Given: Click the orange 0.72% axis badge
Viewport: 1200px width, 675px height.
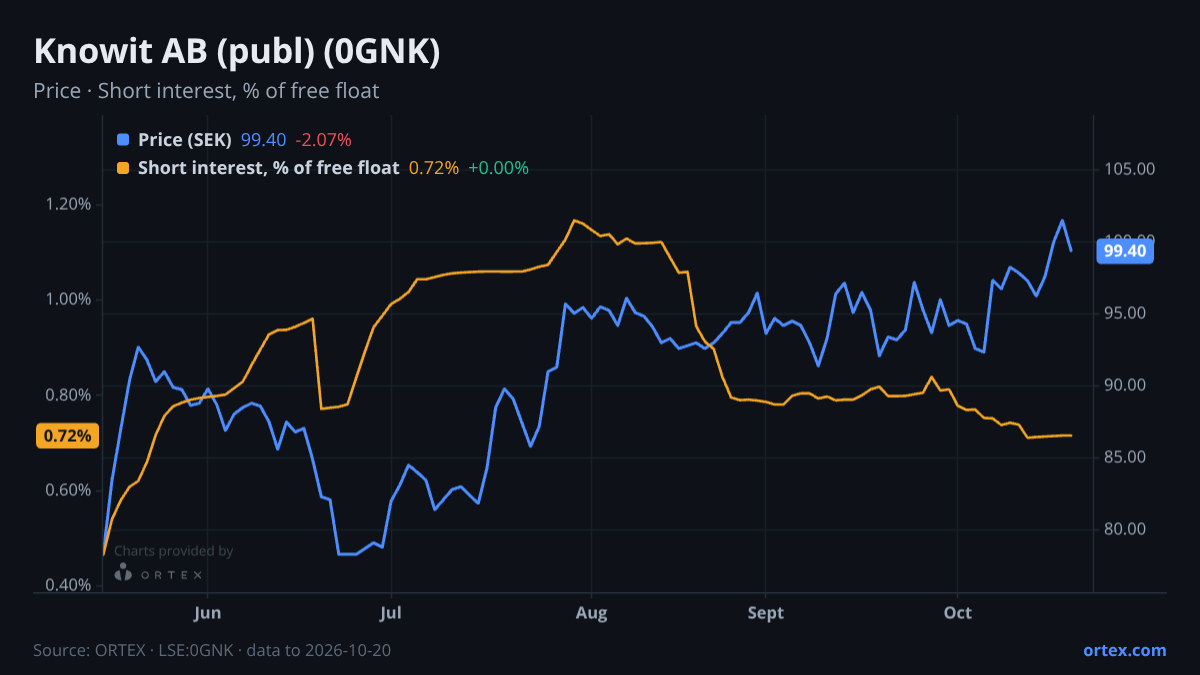Looking at the screenshot, I should (x=68, y=436).
